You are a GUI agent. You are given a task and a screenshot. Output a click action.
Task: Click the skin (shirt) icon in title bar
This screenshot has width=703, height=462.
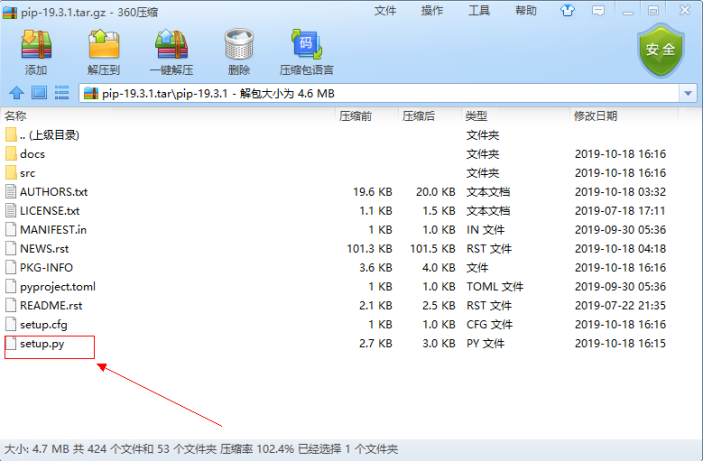point(567,10)
